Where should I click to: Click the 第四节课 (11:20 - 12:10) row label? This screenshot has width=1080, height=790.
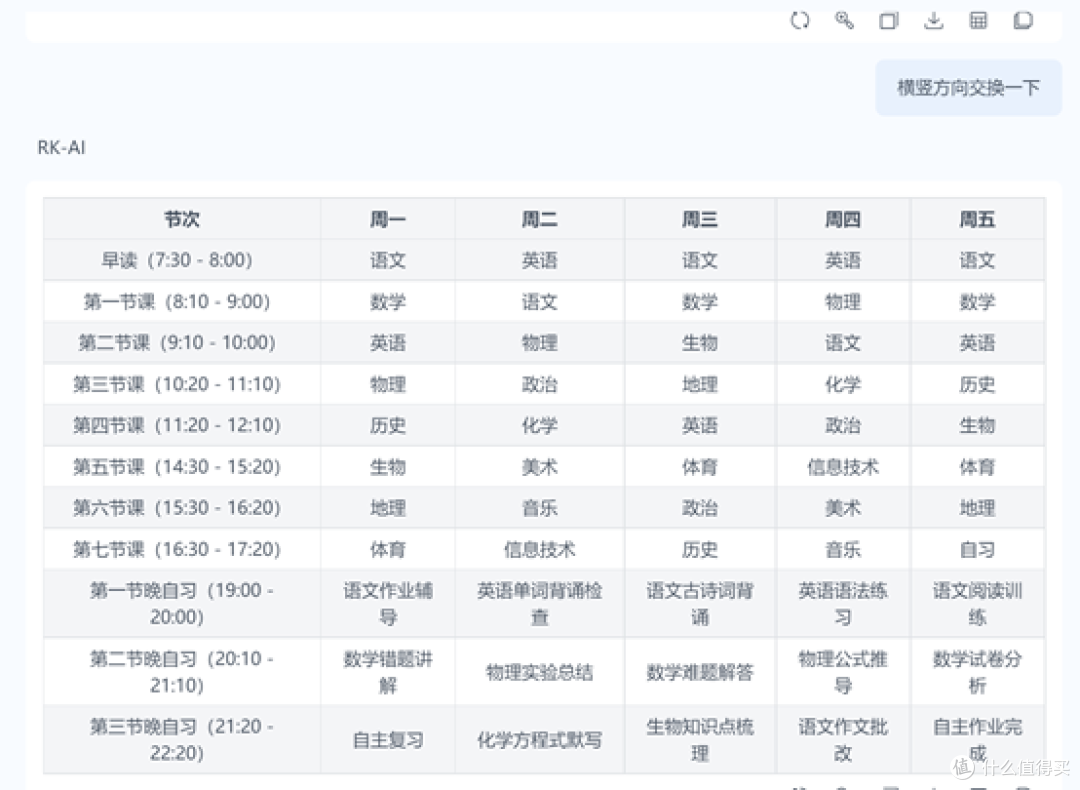[177, 426]
